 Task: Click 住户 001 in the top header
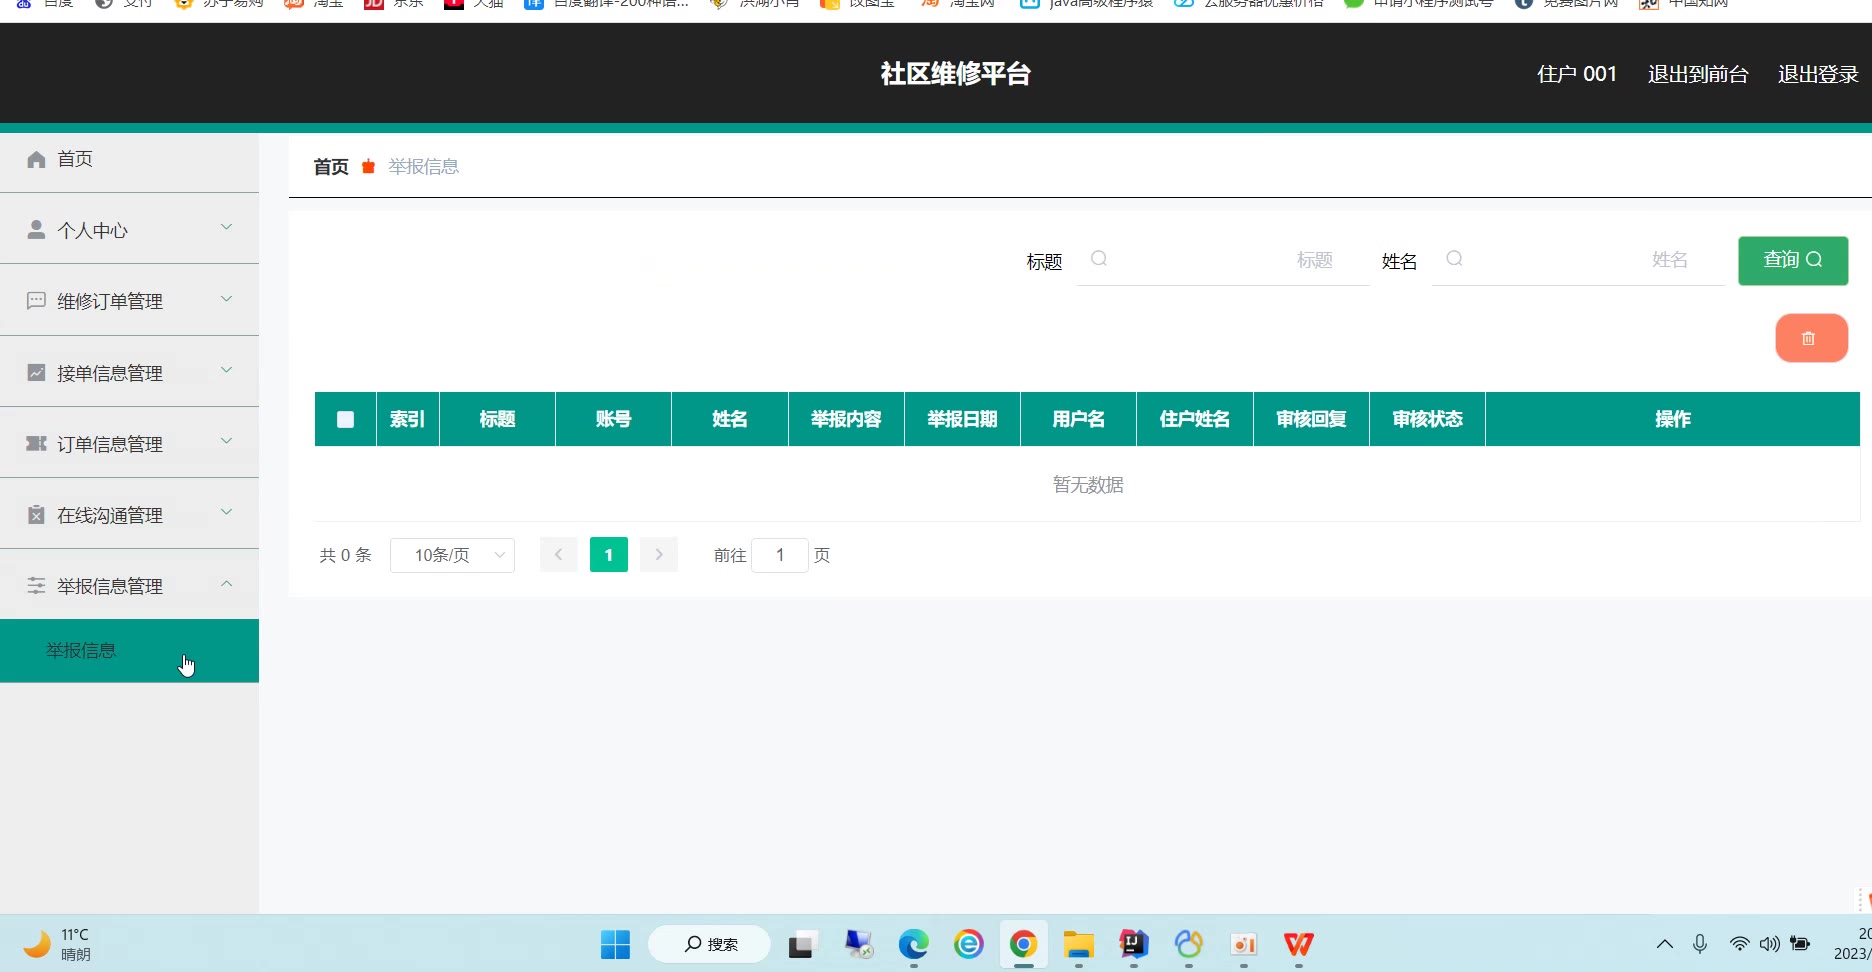pyautogui.click(x=1577, y=74)
